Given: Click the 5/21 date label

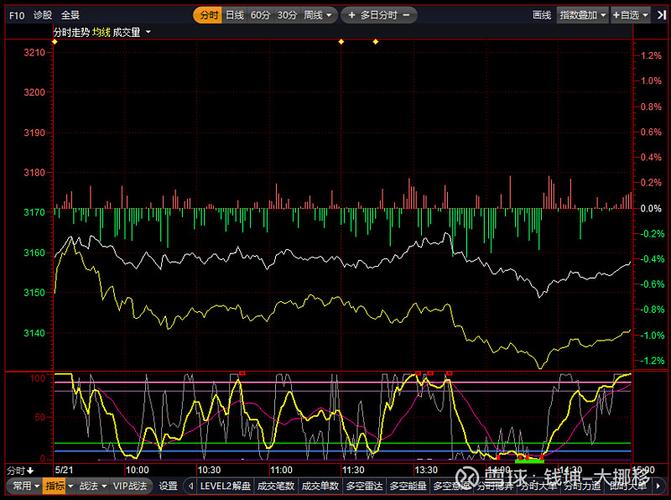Looking at the screenshot, I should pos(64,470).
